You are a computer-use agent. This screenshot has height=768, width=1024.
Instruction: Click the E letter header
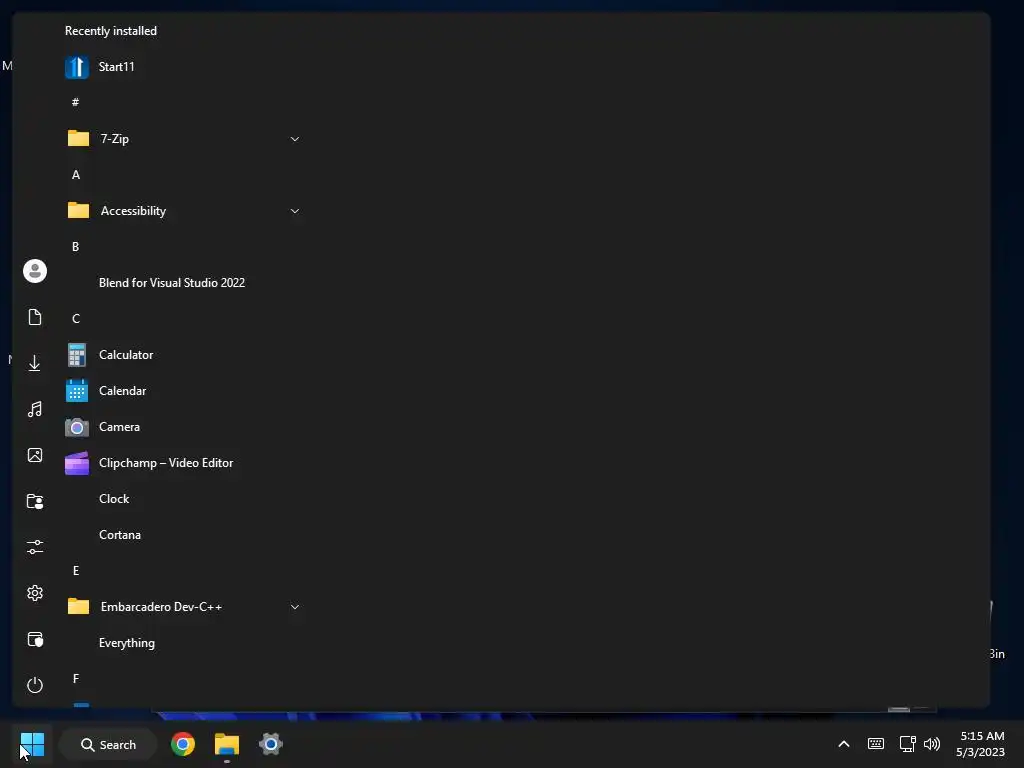pos(76,571)
